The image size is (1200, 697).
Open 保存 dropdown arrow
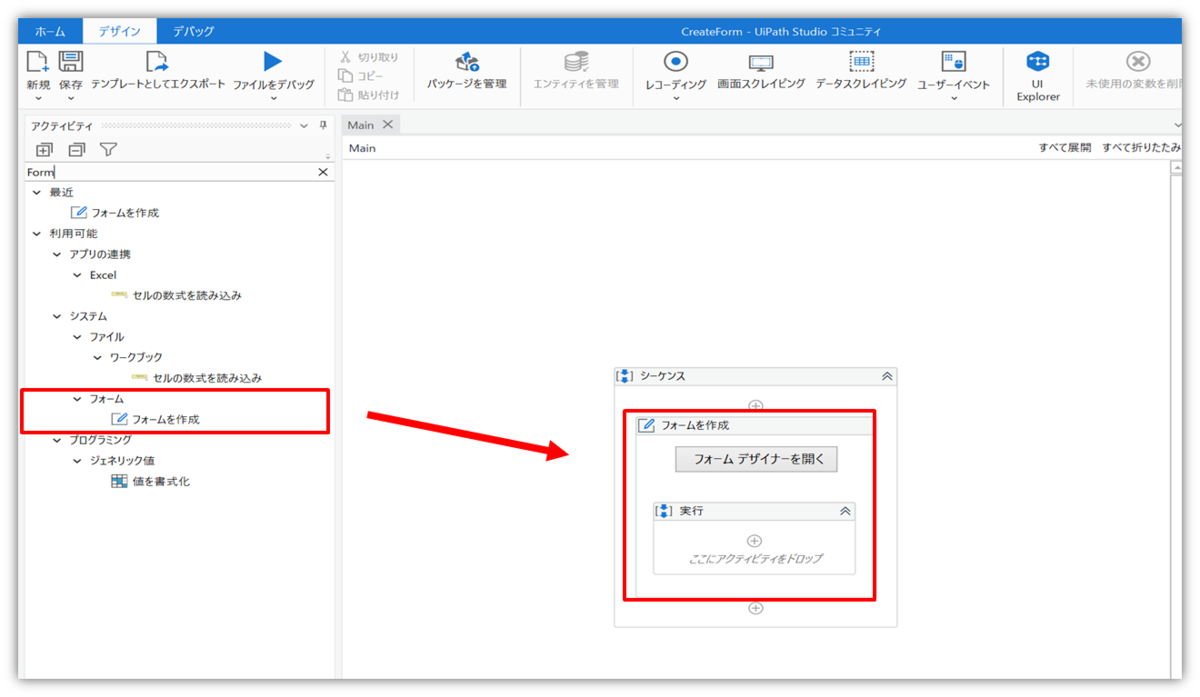(70, 99)
